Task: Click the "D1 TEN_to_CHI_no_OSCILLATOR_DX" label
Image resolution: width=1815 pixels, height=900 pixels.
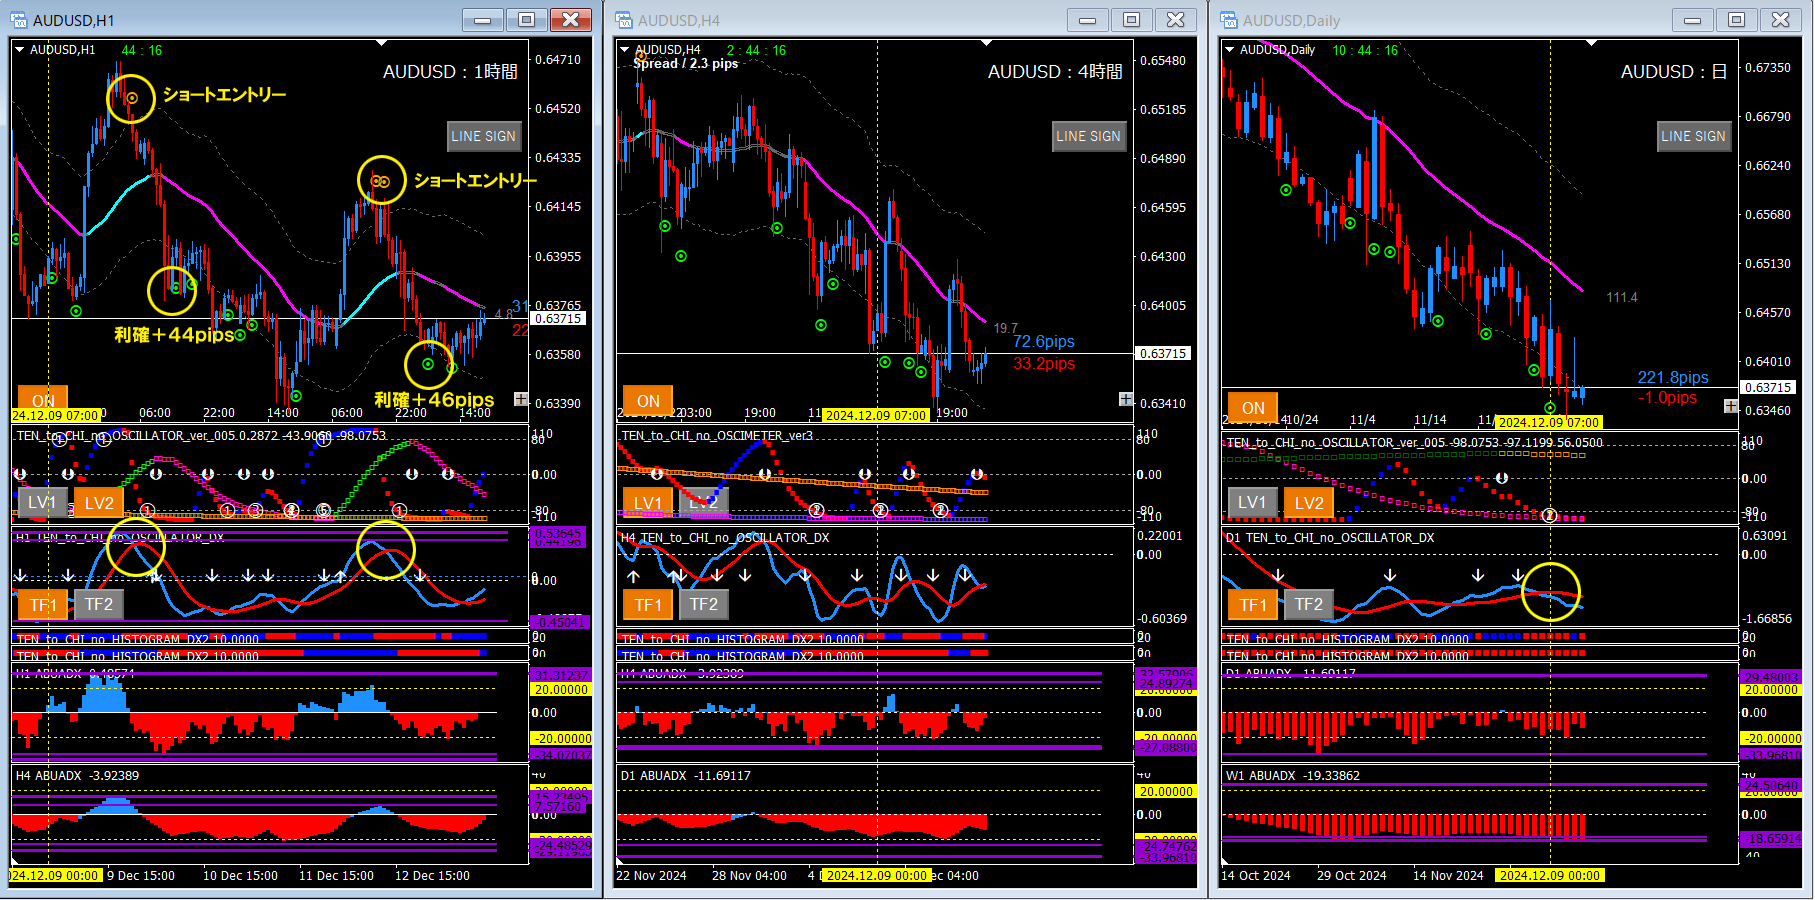Action: coord(1330,538)
